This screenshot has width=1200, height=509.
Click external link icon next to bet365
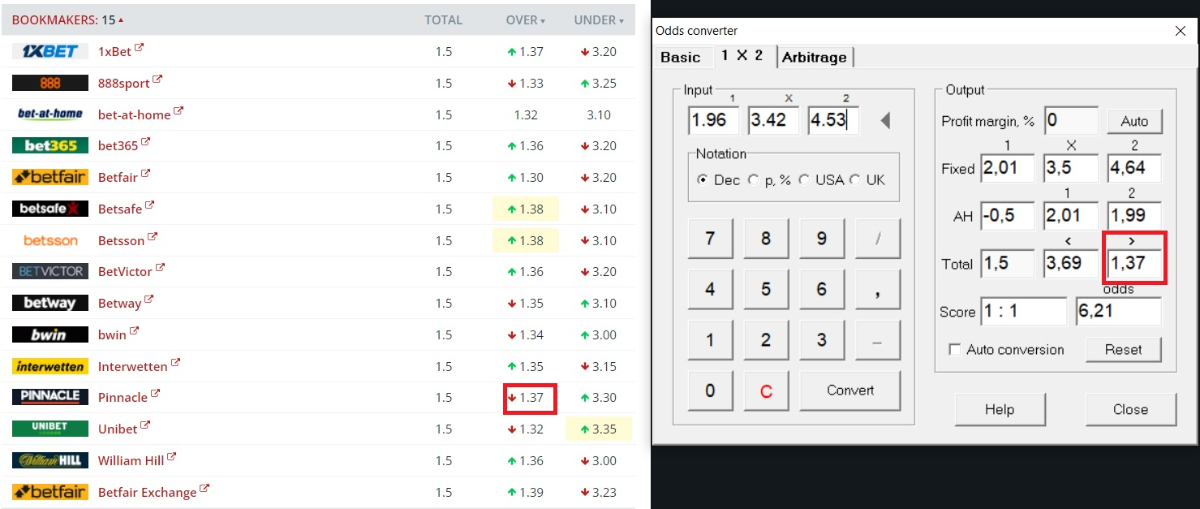(145, 143)
